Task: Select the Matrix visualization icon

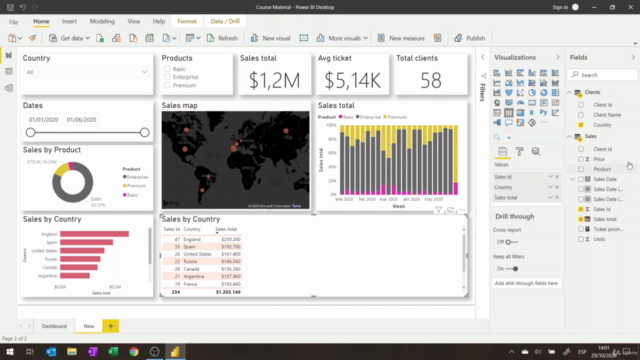Action: point(520,113)
